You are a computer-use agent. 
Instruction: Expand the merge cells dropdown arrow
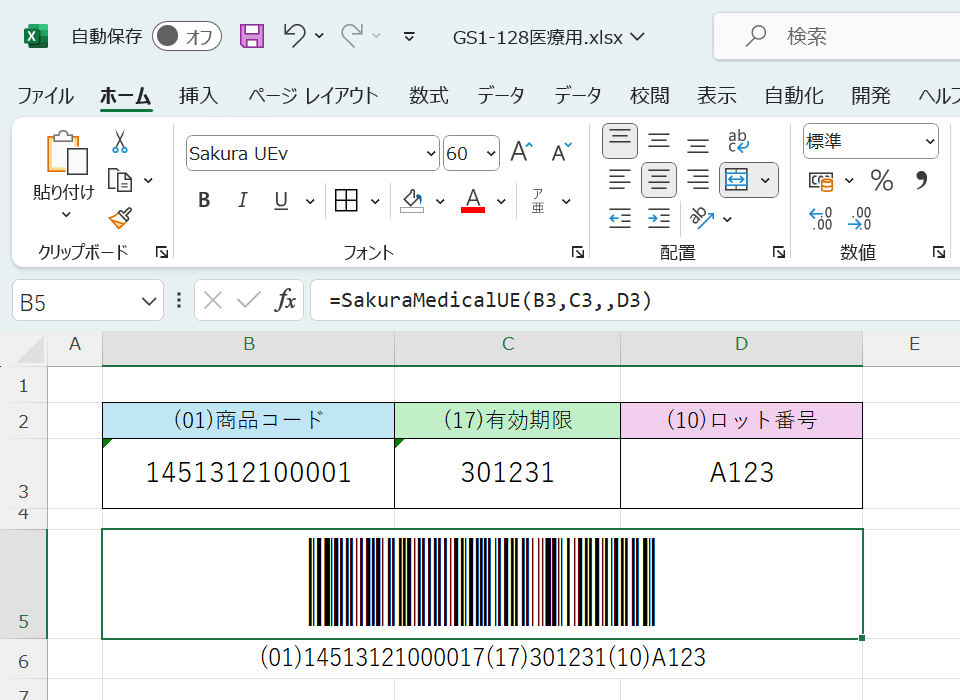pyautogui.click(x=765, y=180)
